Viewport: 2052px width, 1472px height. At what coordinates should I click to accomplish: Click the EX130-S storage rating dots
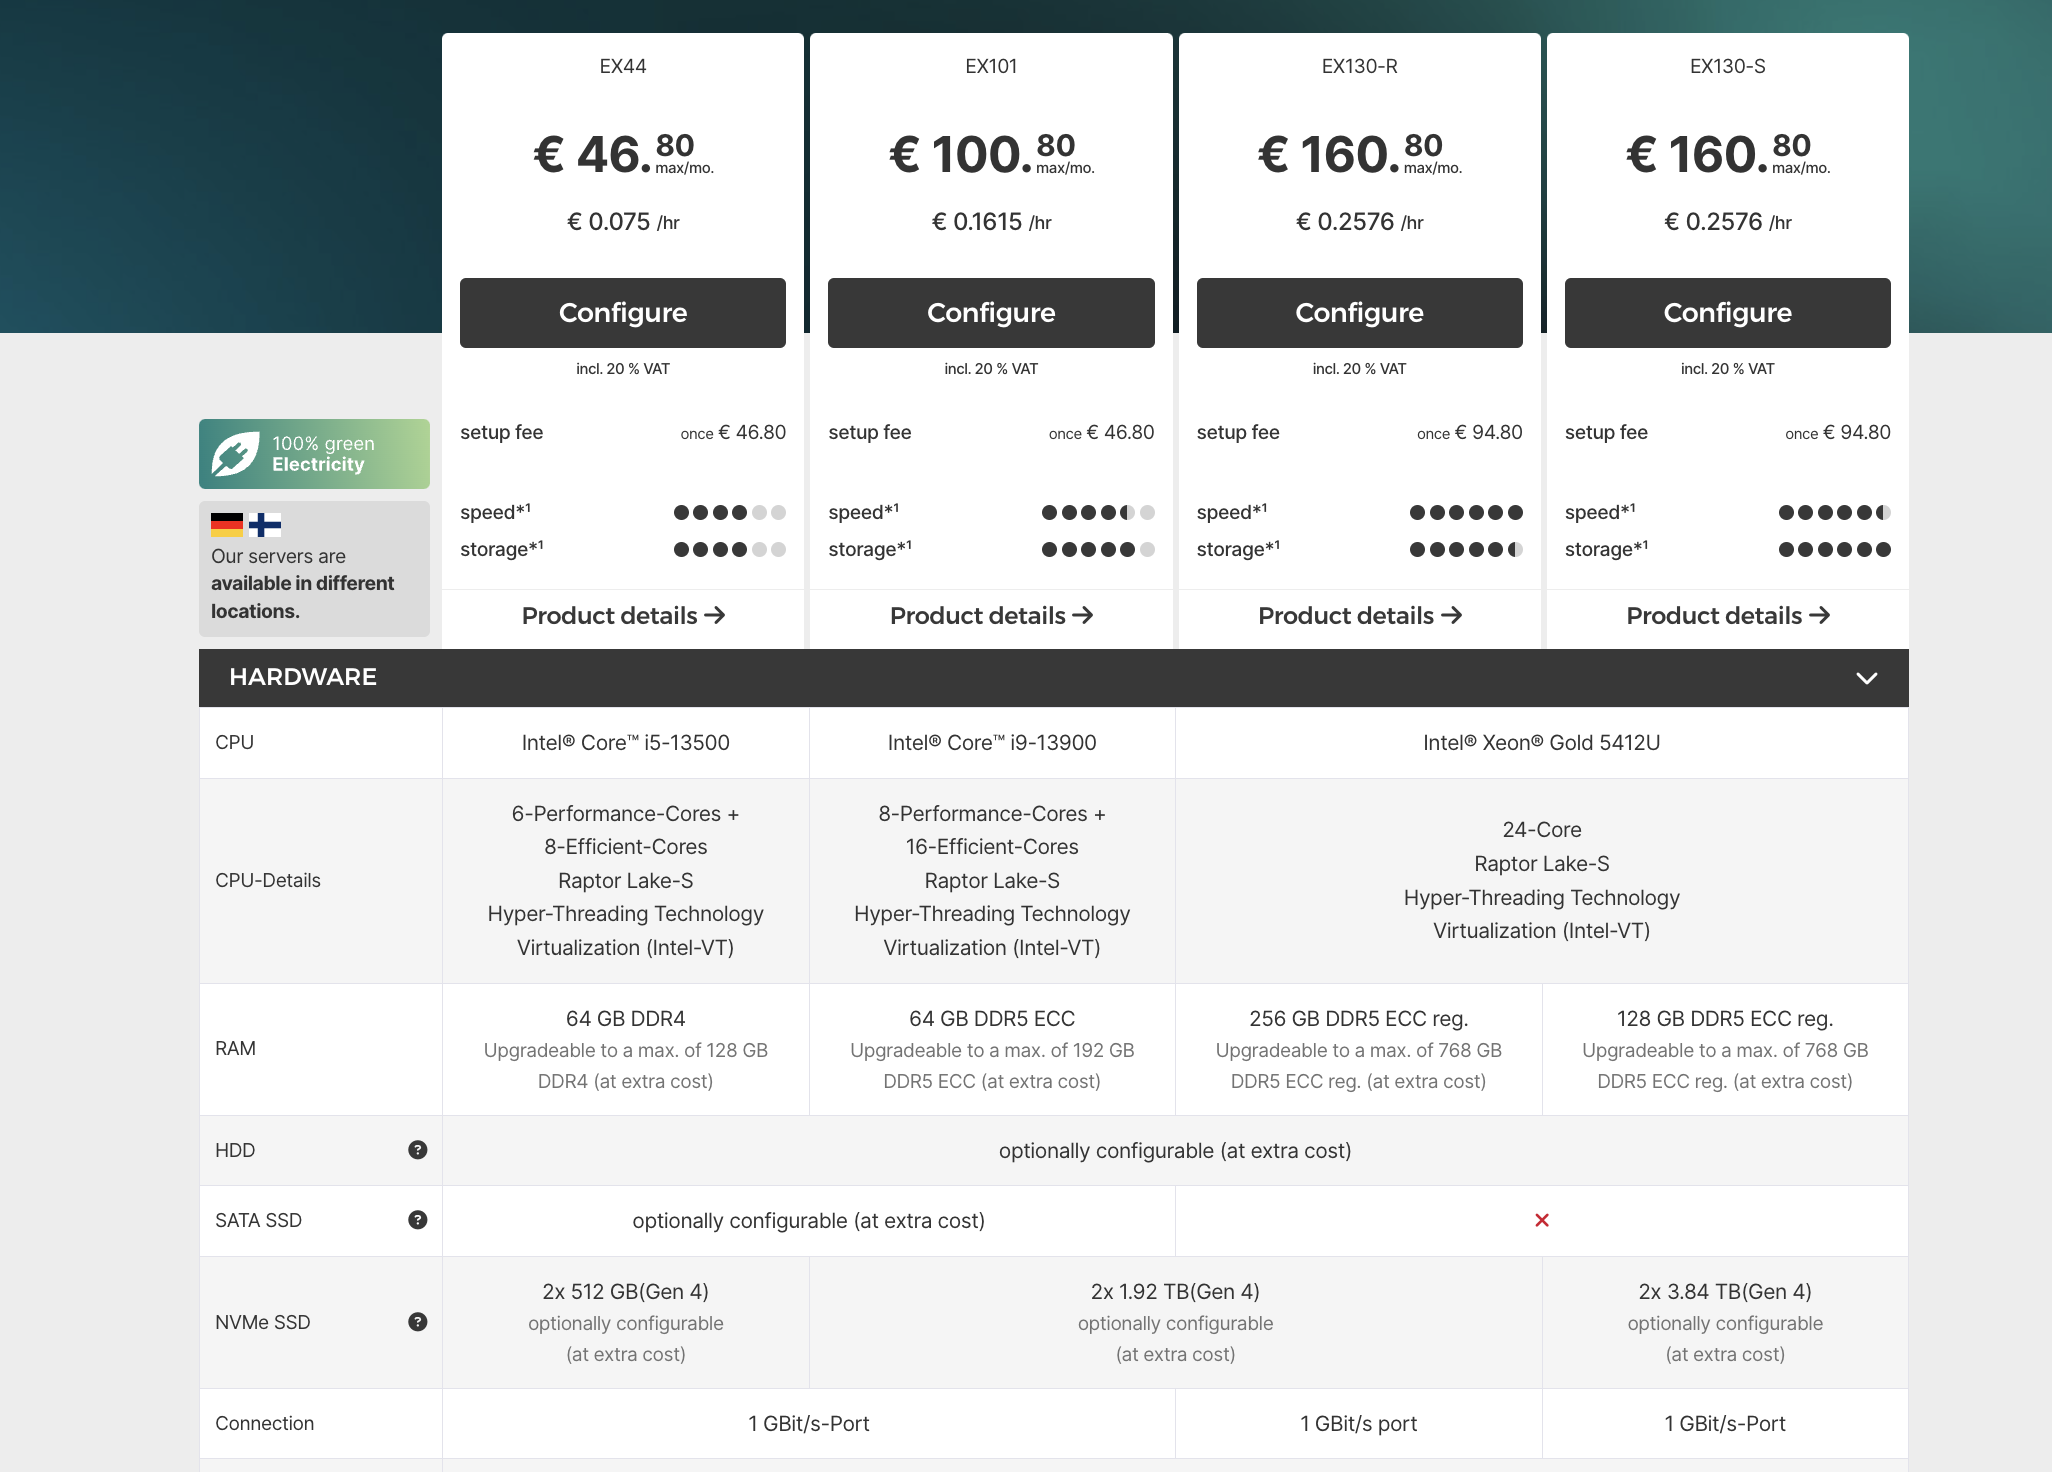point(1834,549)
